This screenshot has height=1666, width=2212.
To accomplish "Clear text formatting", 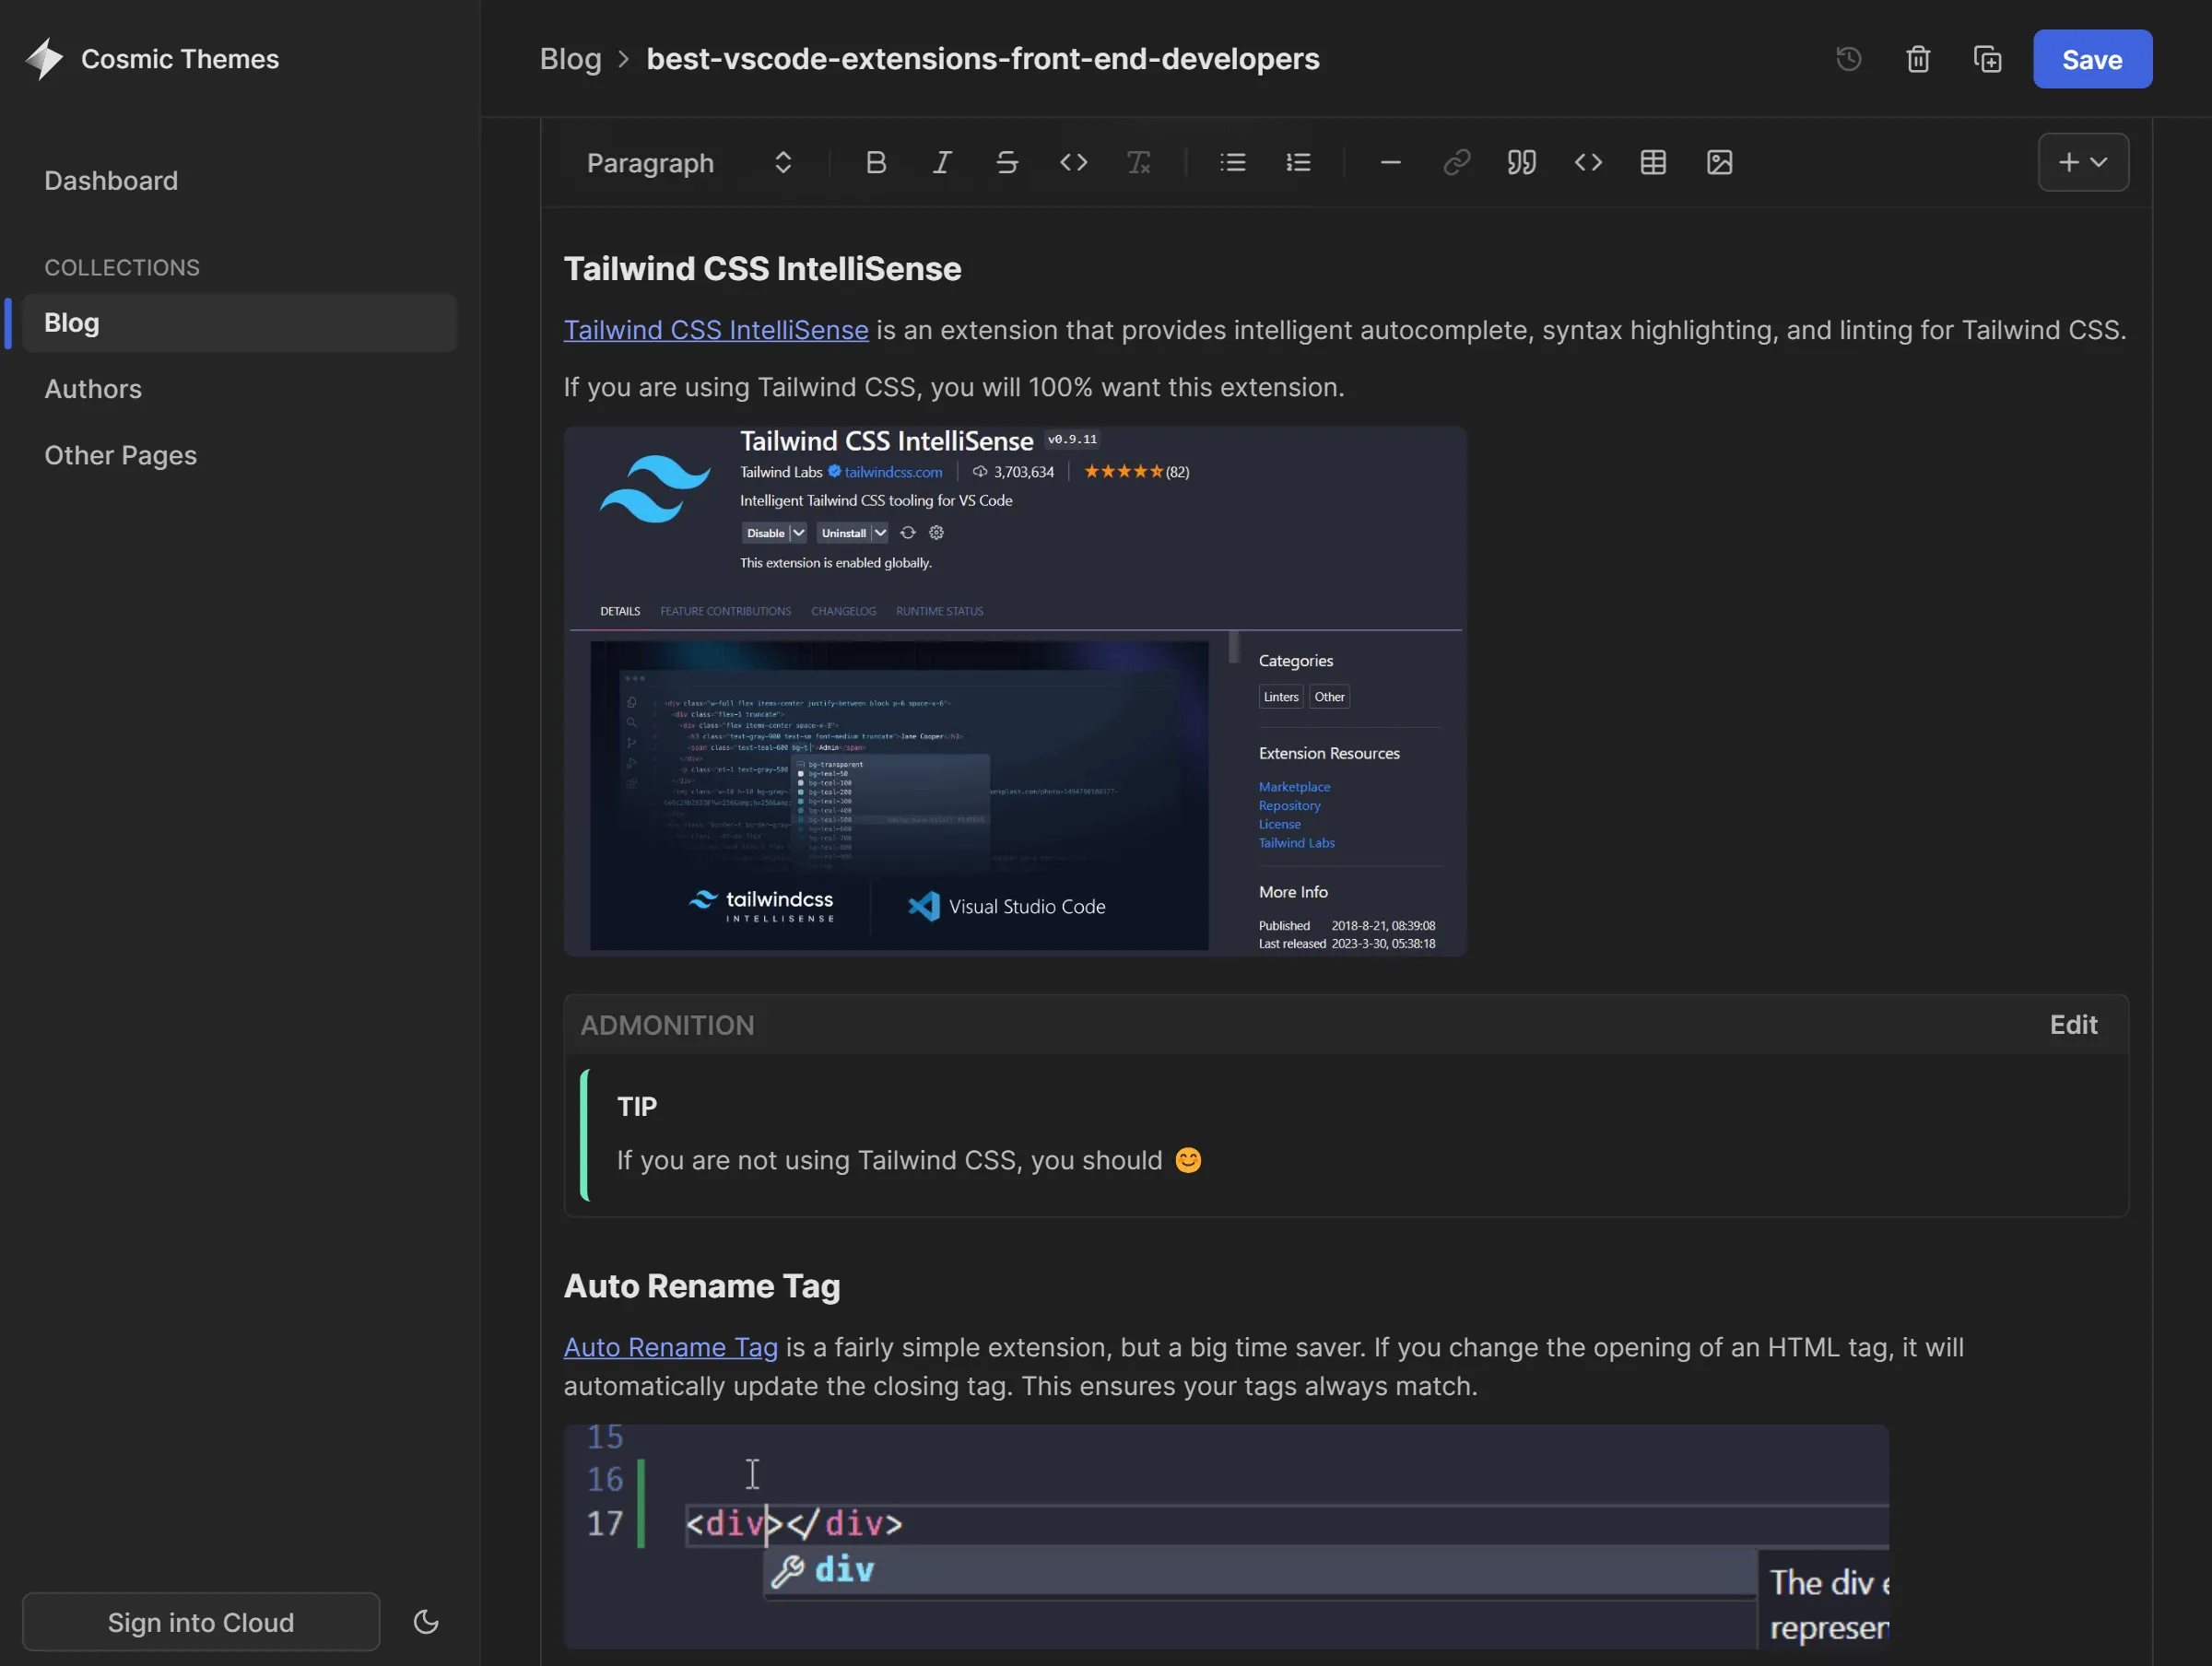I will coord(1139,162).
